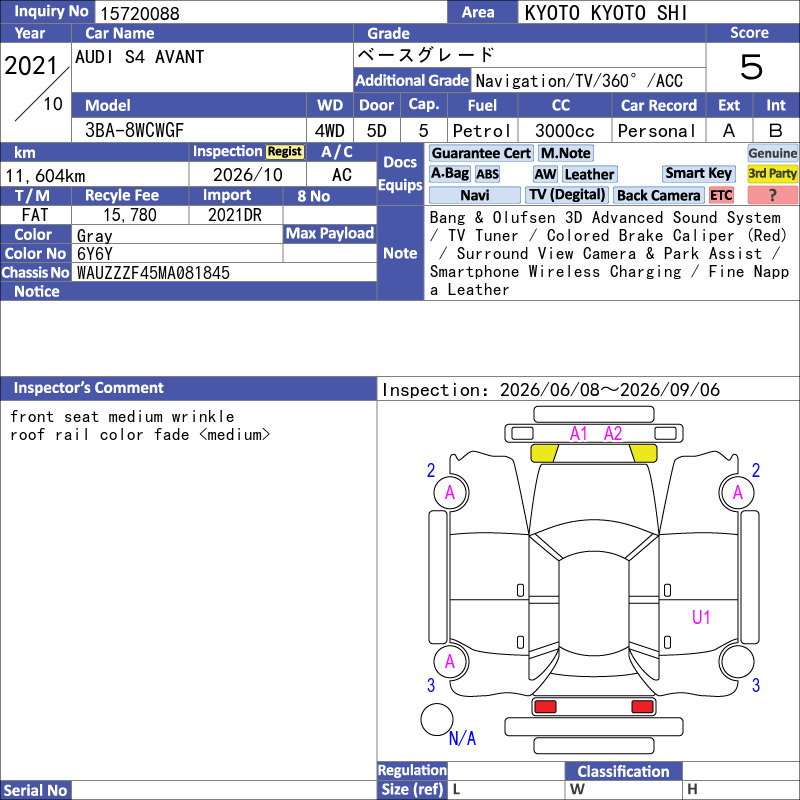Click the Additional Grade Navigation/TV/360°/ACC text

(579, 81)
